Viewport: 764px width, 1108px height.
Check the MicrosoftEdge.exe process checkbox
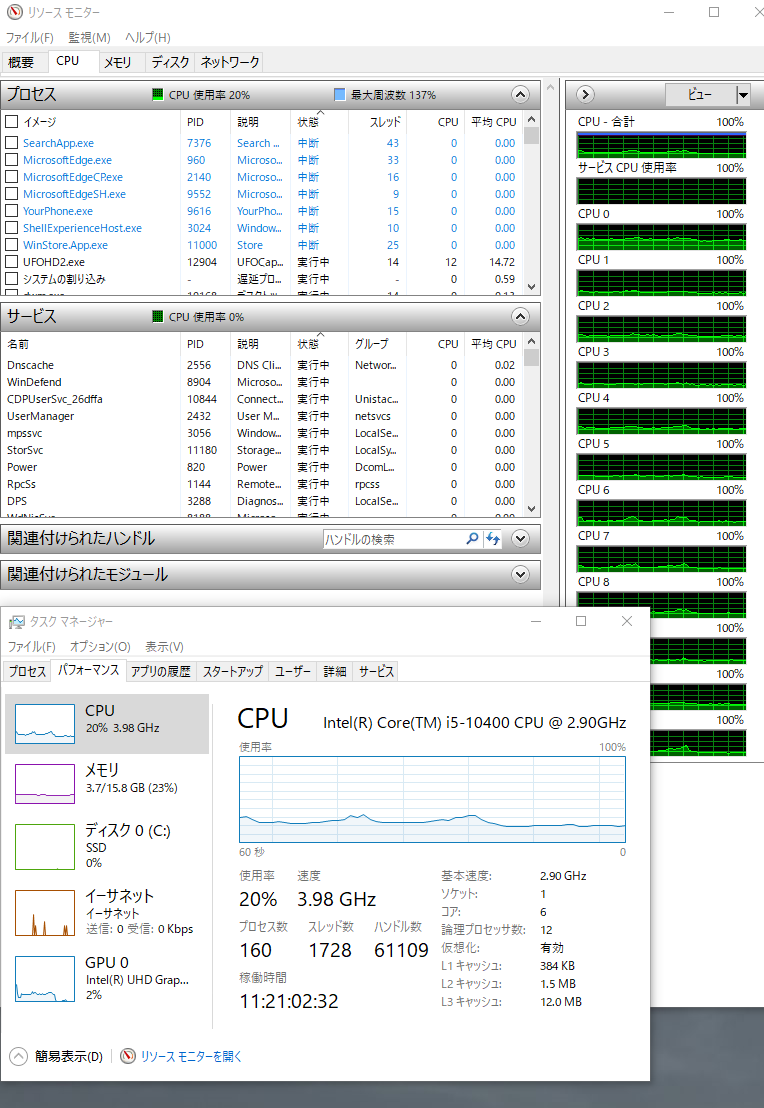[12, 160]
